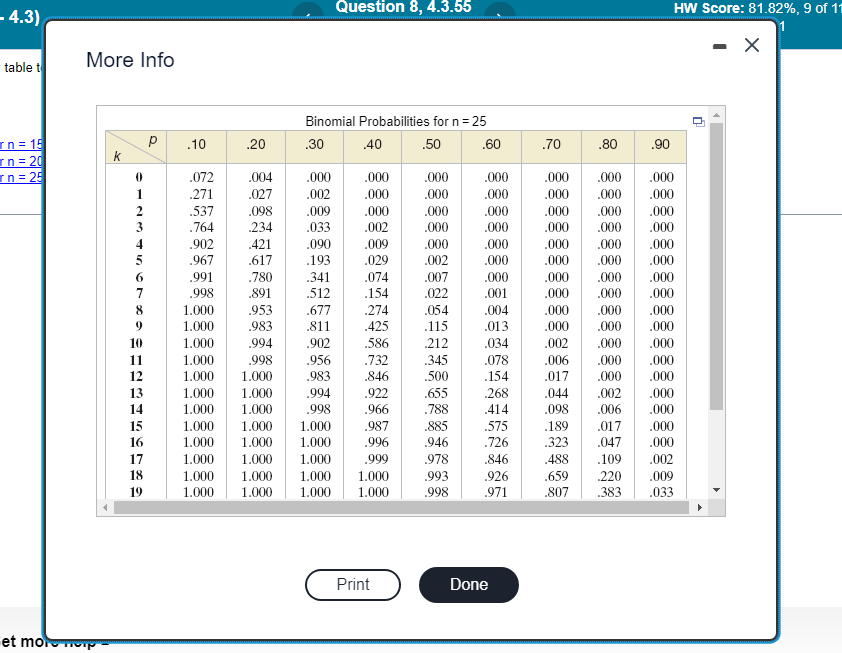The height and width of the screenshot is (653, 842).
Task: Go to the previous question arrow
Action: 308,9
